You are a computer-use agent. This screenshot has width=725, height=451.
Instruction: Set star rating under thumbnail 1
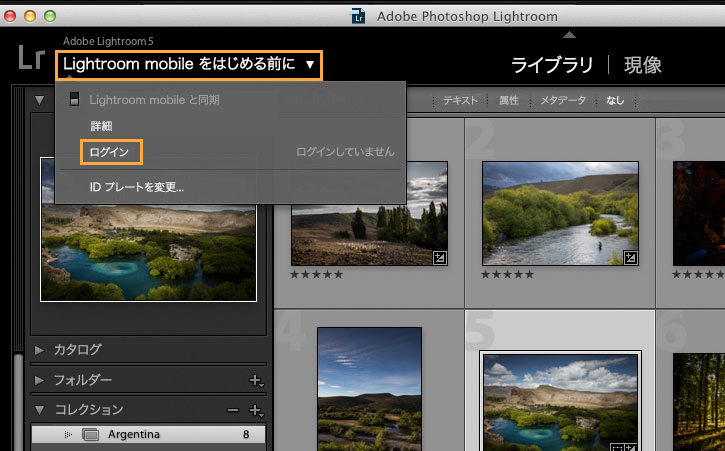pyautogui.click(x=317, y=275)
